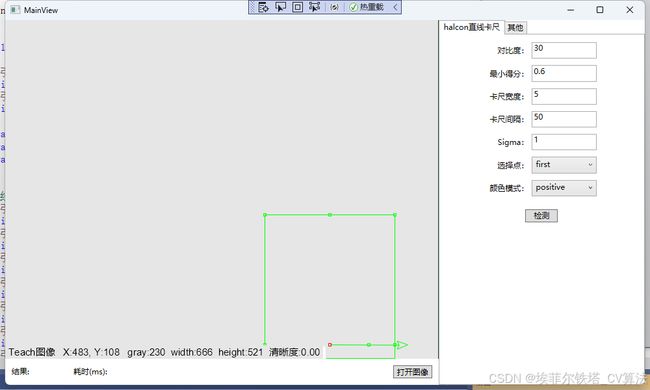Viewport: 650px width, 390px height.
Task: Click the Sigma: label
Action: [511, 142]
